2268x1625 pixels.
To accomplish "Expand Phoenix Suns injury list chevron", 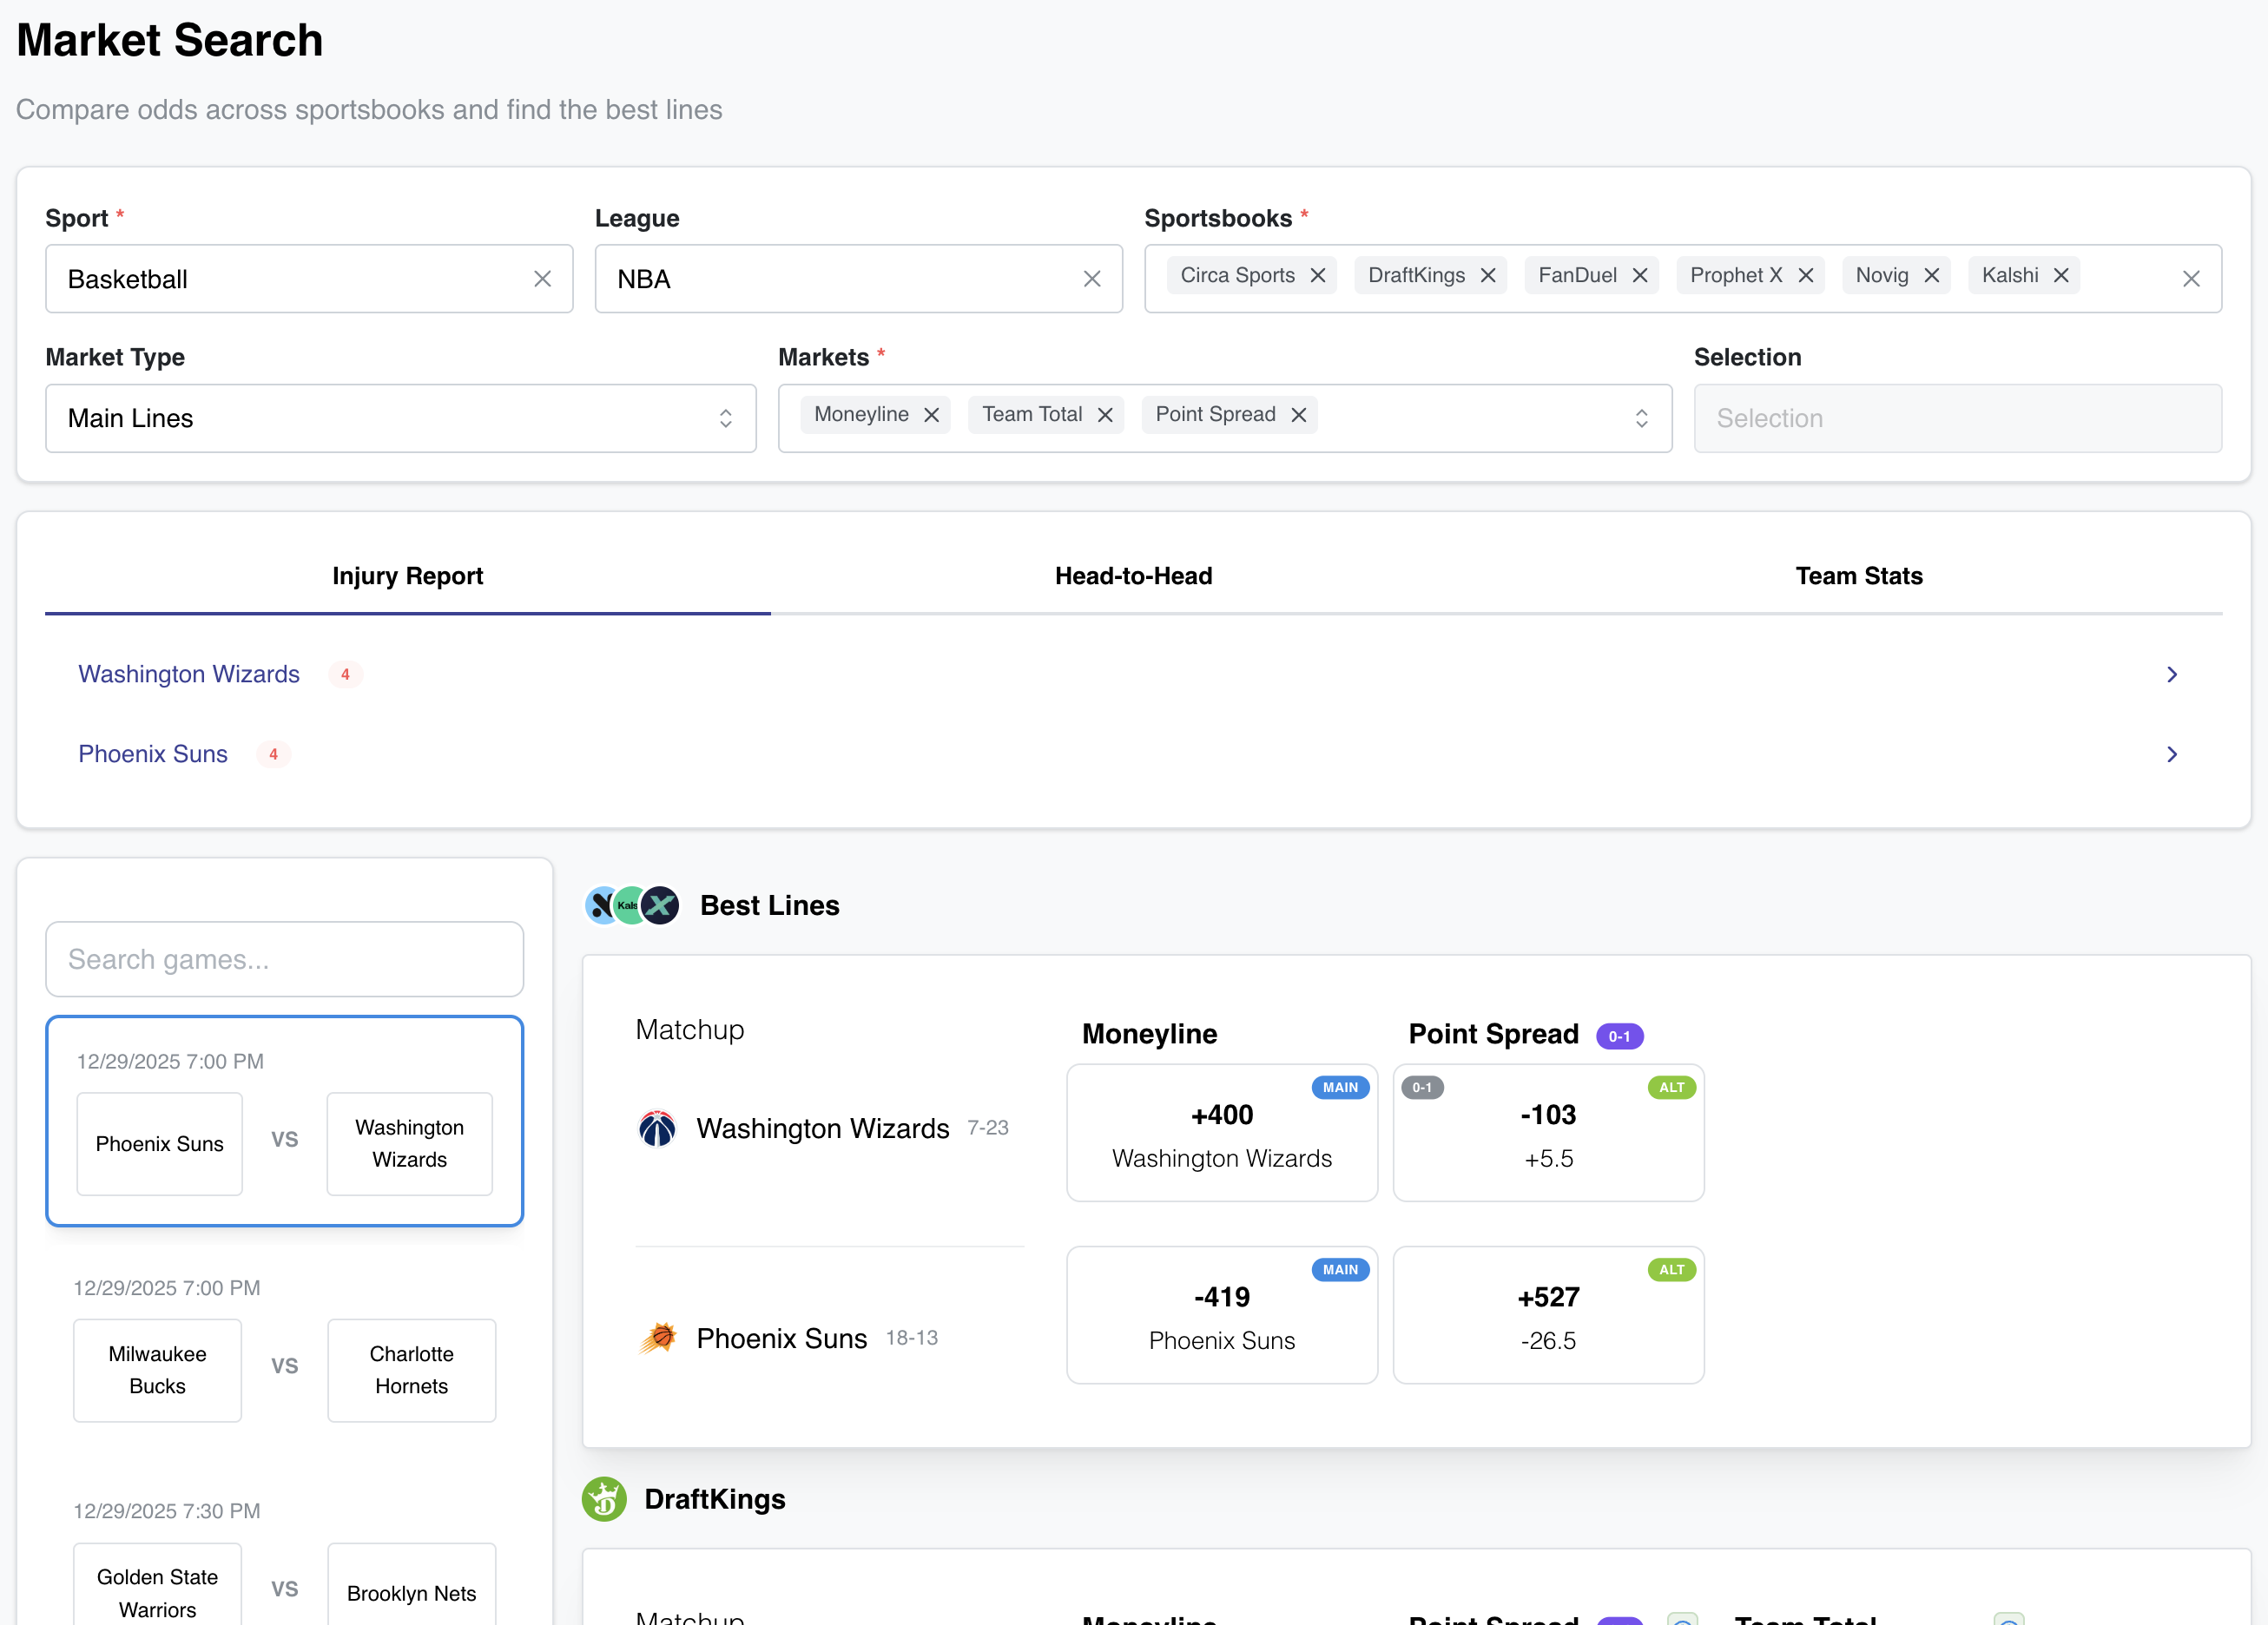I will [2171, 755].
